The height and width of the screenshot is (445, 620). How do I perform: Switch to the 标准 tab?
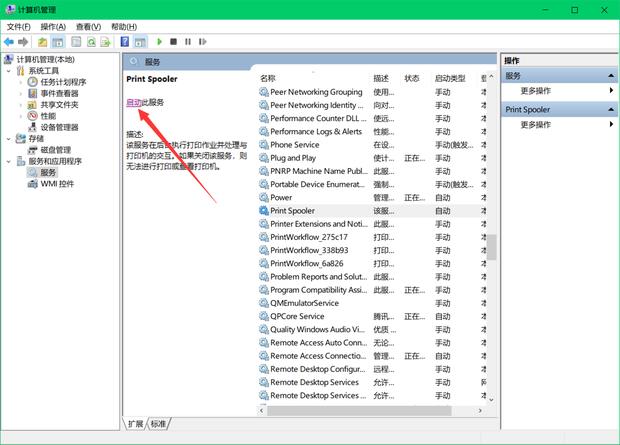click(x=158, y=424)
